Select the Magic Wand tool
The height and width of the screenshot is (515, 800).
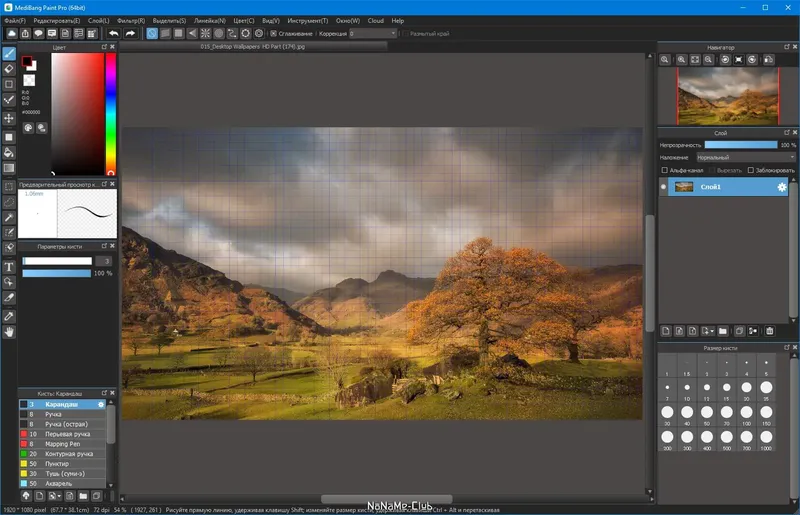click(x=9, y=217)
